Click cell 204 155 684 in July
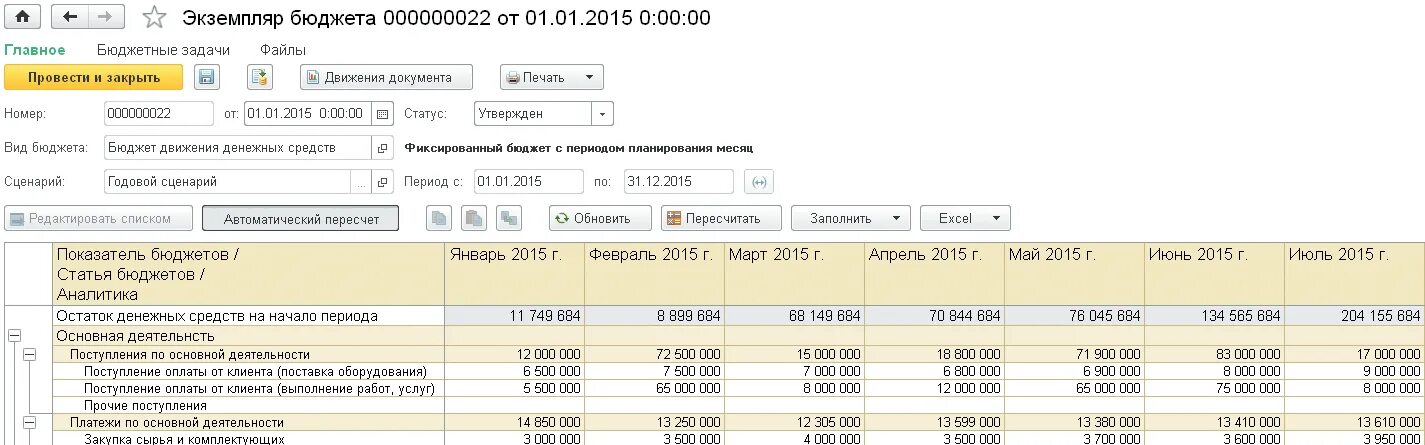The width and height of the screenshot is (1425, 445). pyautogui.click(x=1354, y=316)
